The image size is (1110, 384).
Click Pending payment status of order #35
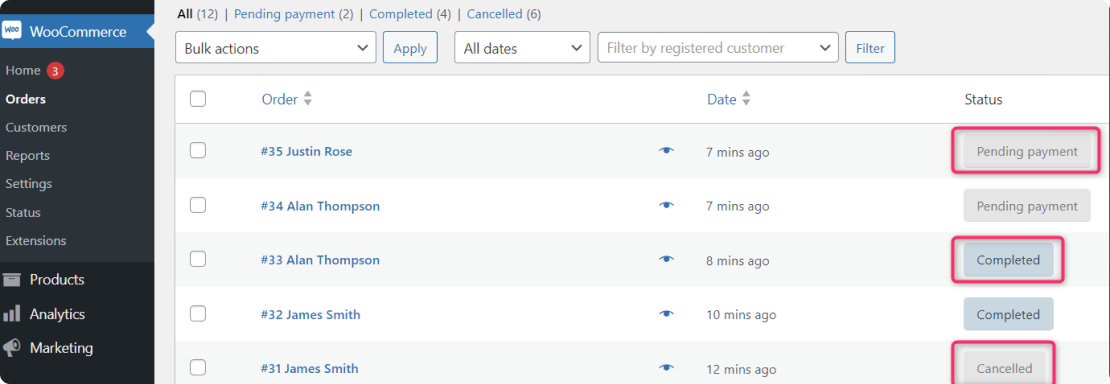(1026, 152)
